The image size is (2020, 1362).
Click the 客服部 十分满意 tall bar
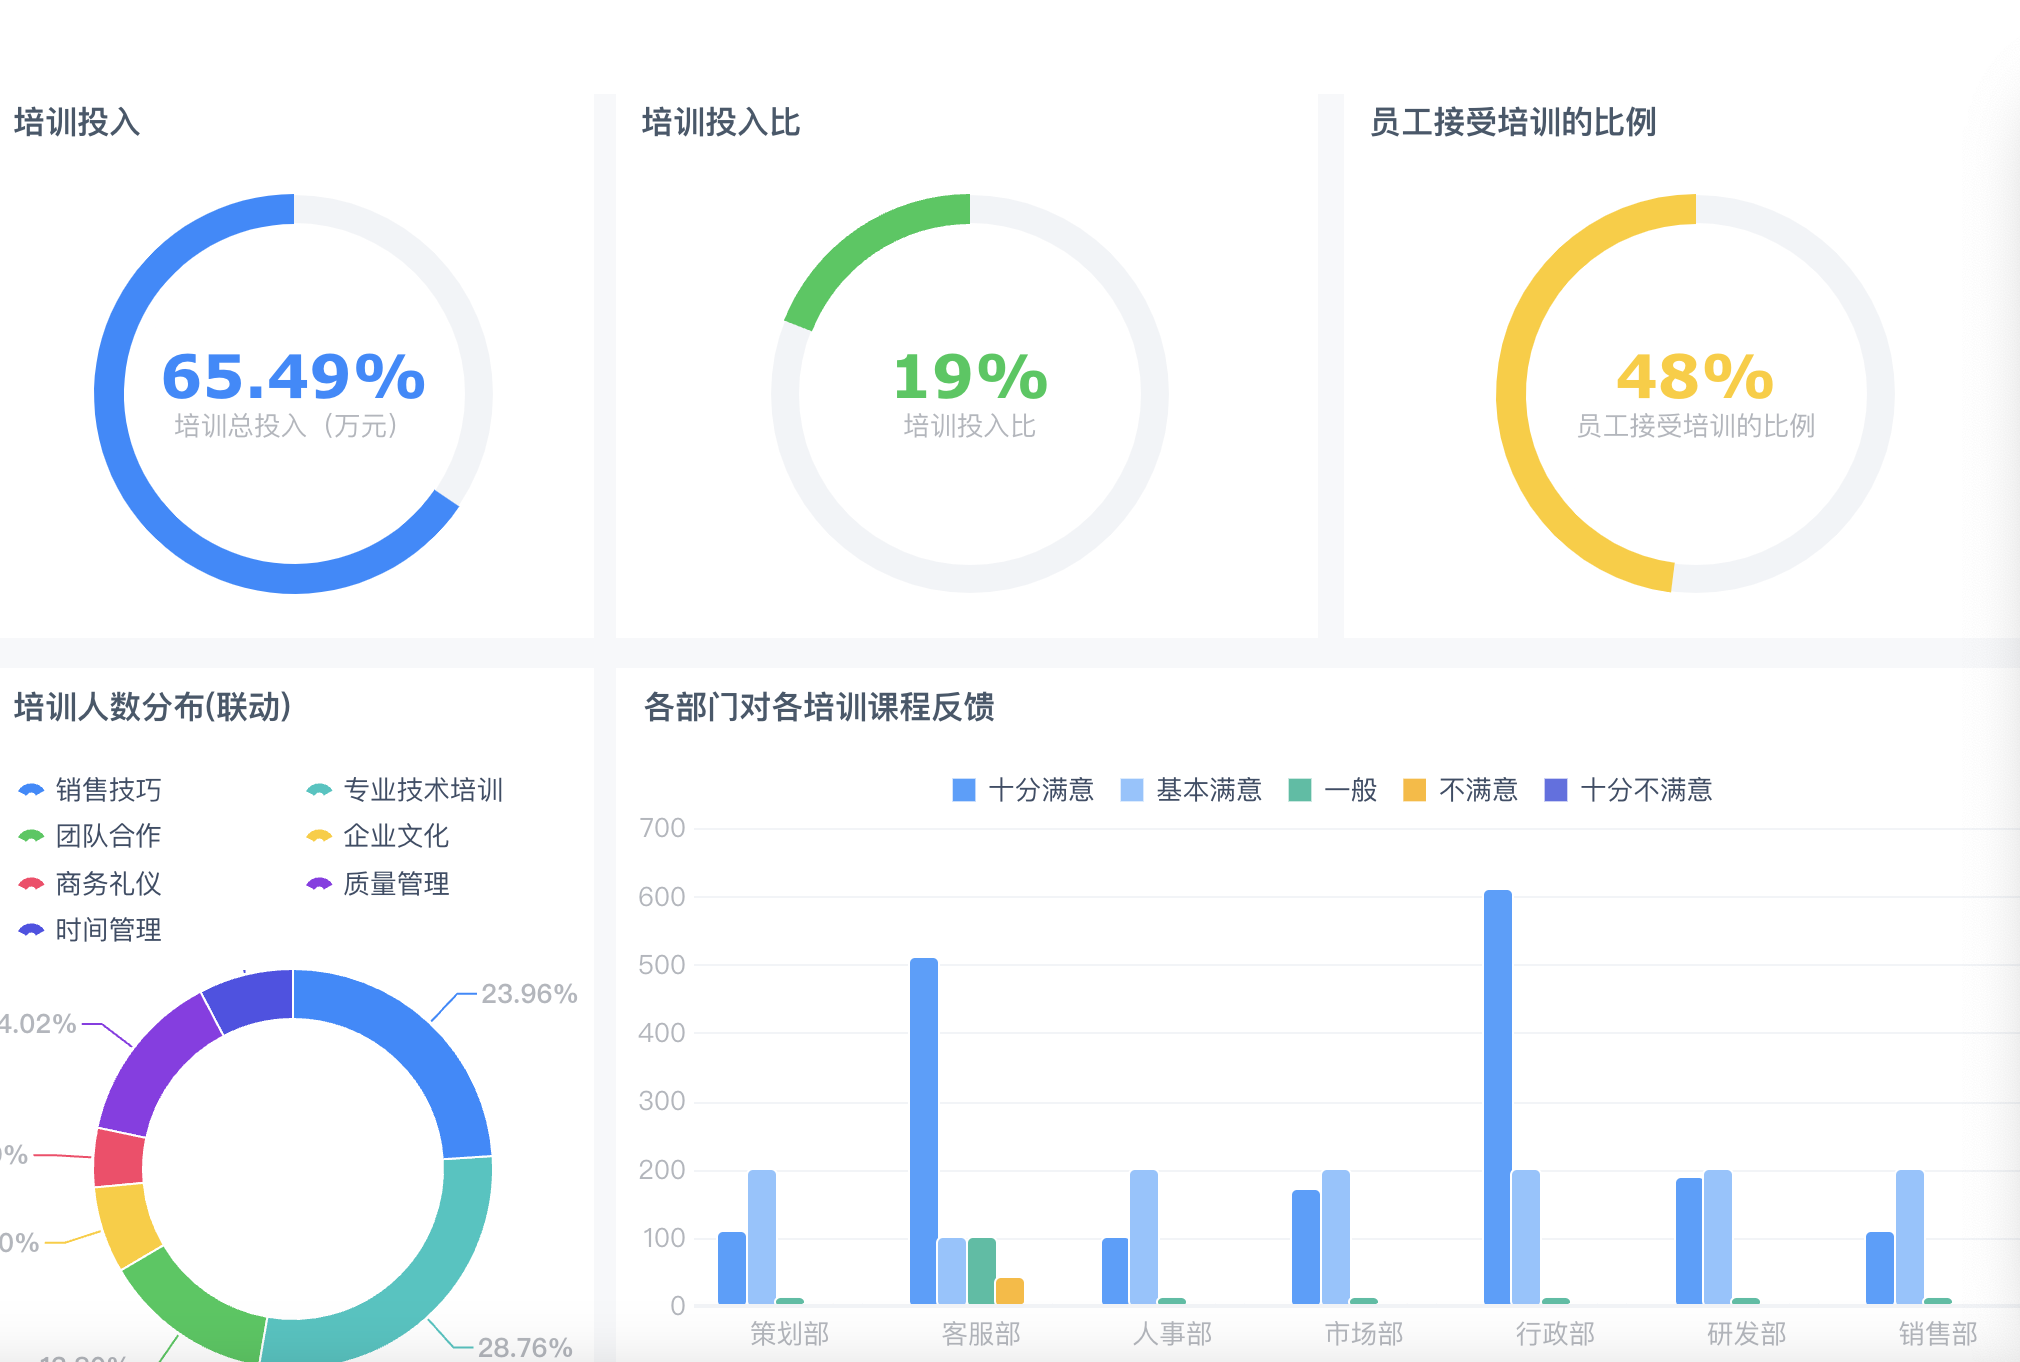[924, 1131]
